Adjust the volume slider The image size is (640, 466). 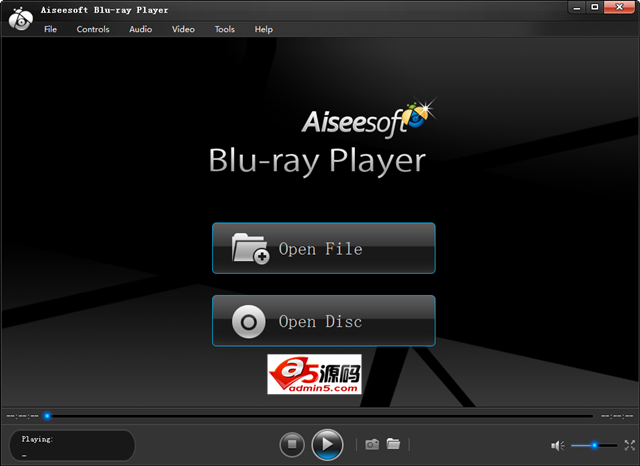[594, 445]
